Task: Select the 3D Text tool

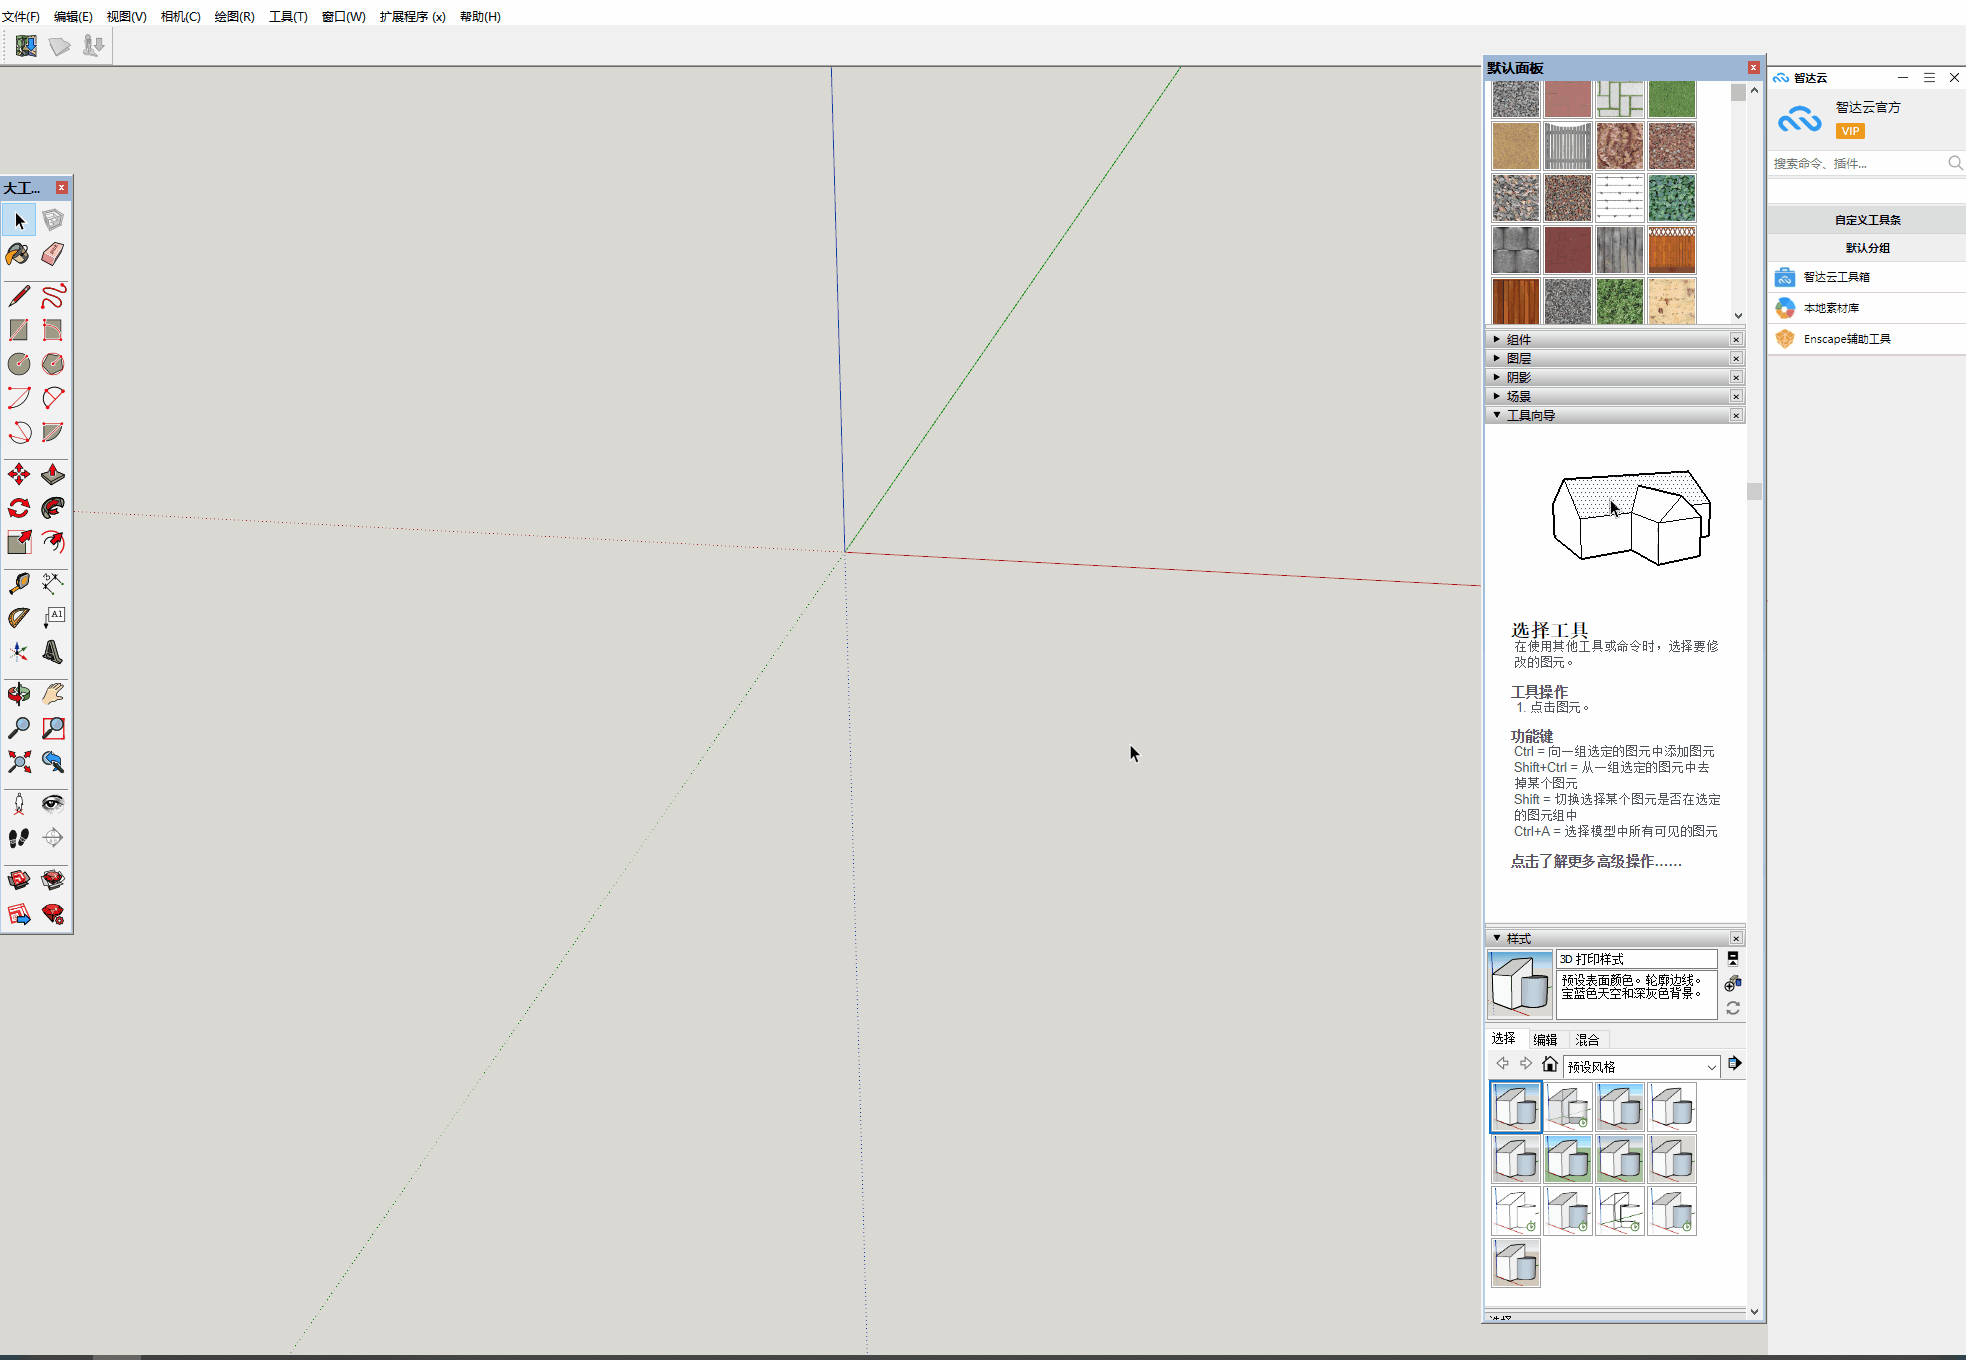Action: tap(53, 653)
